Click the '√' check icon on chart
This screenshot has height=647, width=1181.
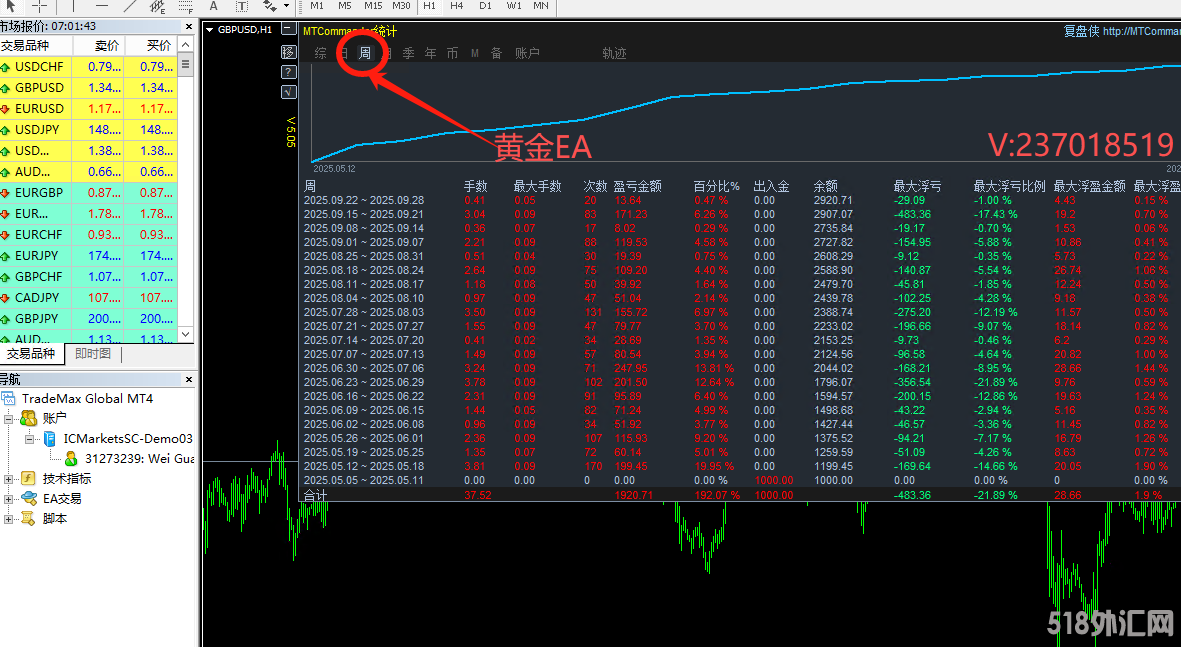[x=289, y=92]
